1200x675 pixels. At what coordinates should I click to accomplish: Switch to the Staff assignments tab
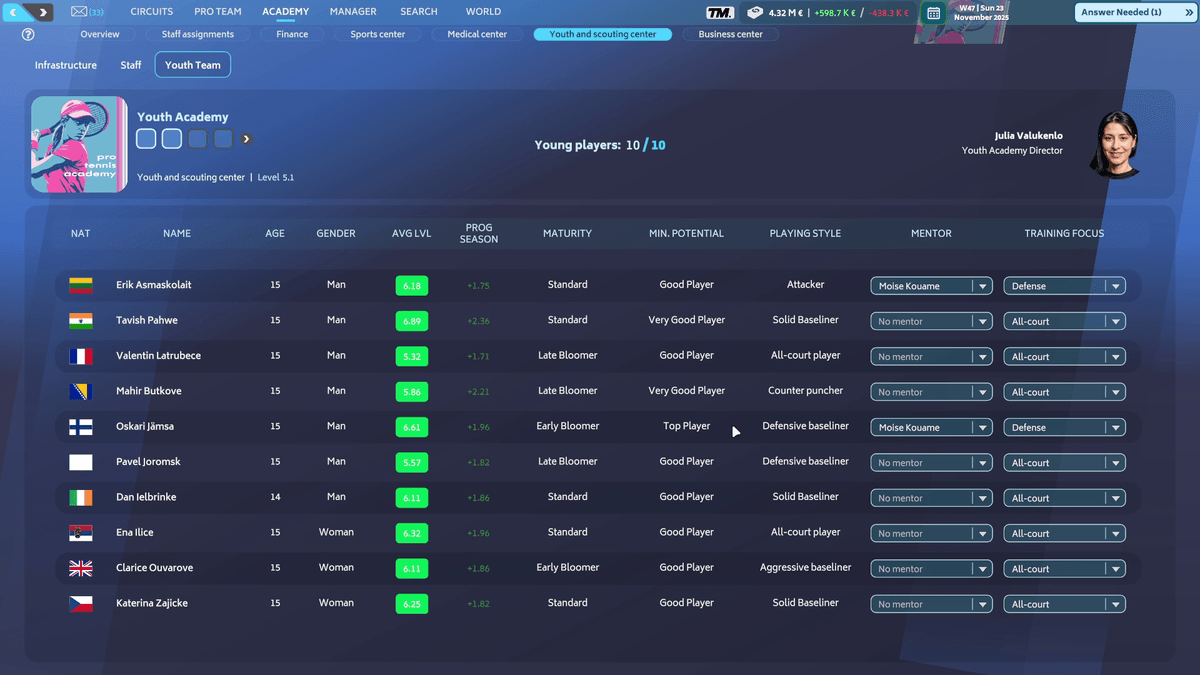[x=197, y=34]
